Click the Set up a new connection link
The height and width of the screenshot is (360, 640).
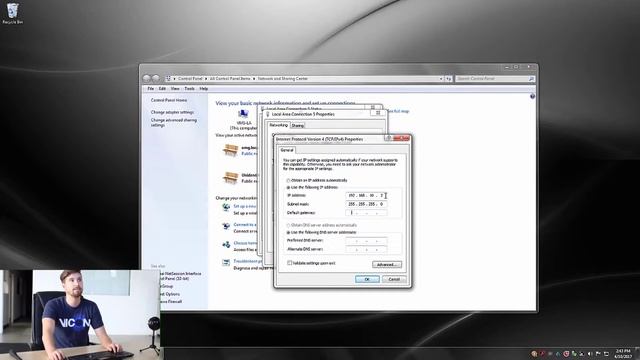[245, 206]
